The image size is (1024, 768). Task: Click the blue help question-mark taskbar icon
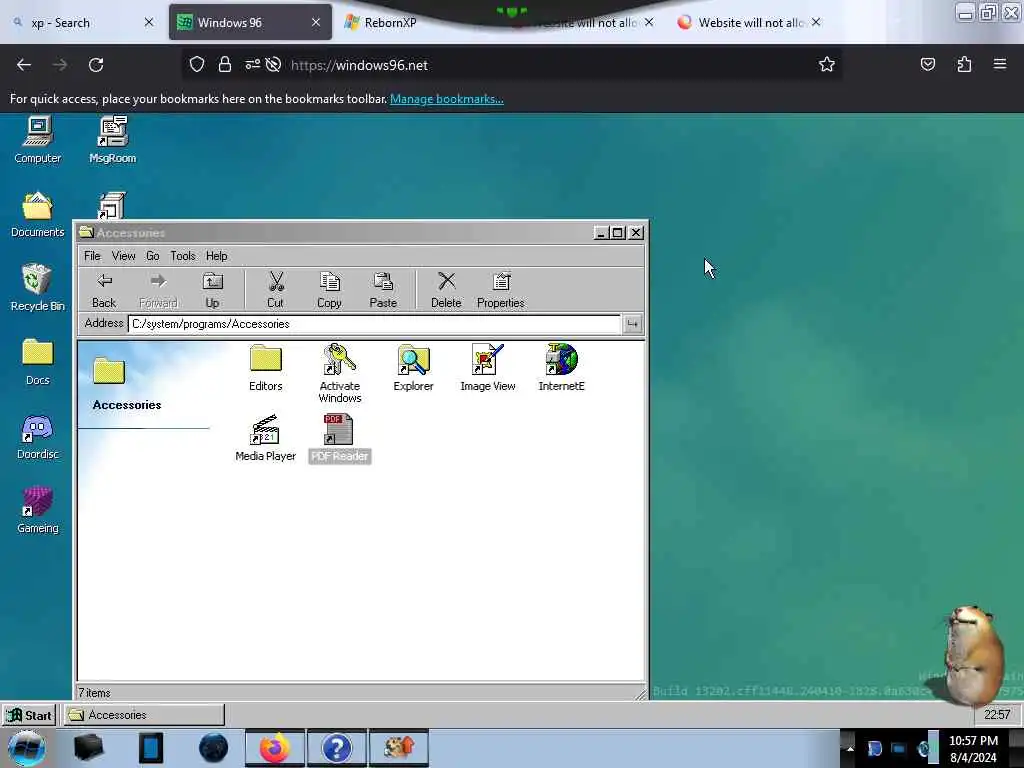point(336,748)
